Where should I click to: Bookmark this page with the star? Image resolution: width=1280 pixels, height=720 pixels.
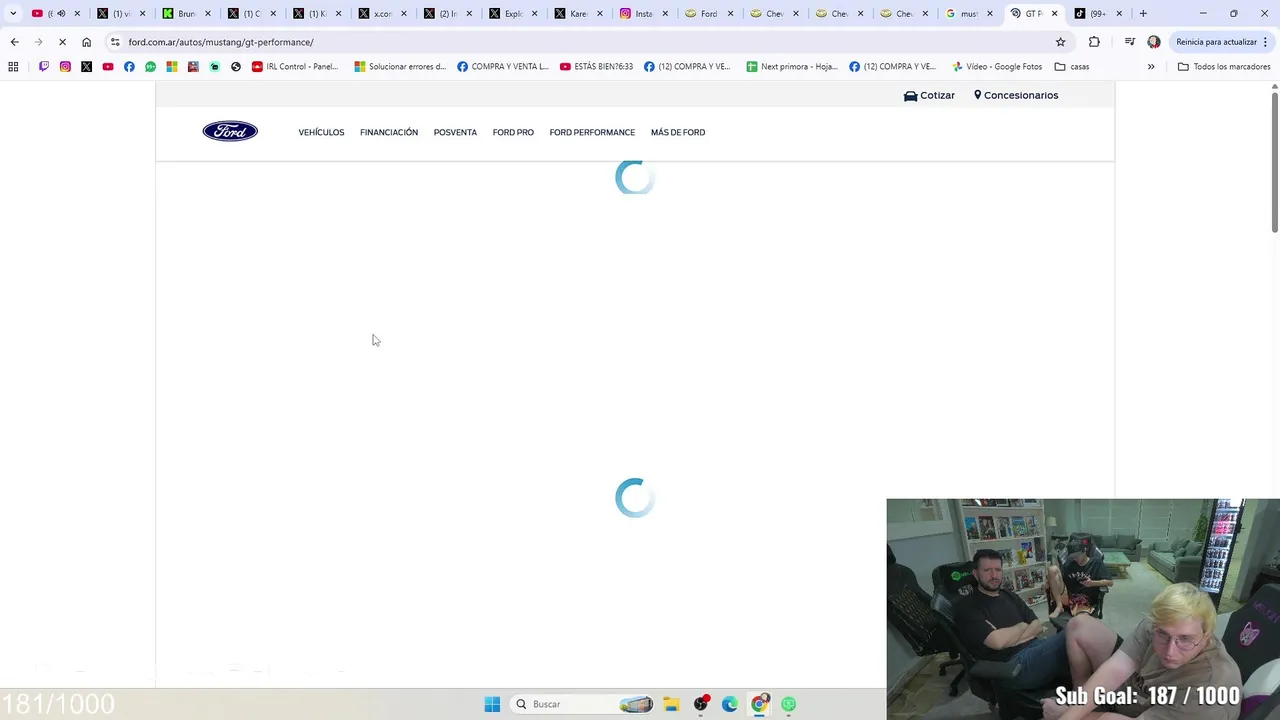click(x=1060, y=42)
